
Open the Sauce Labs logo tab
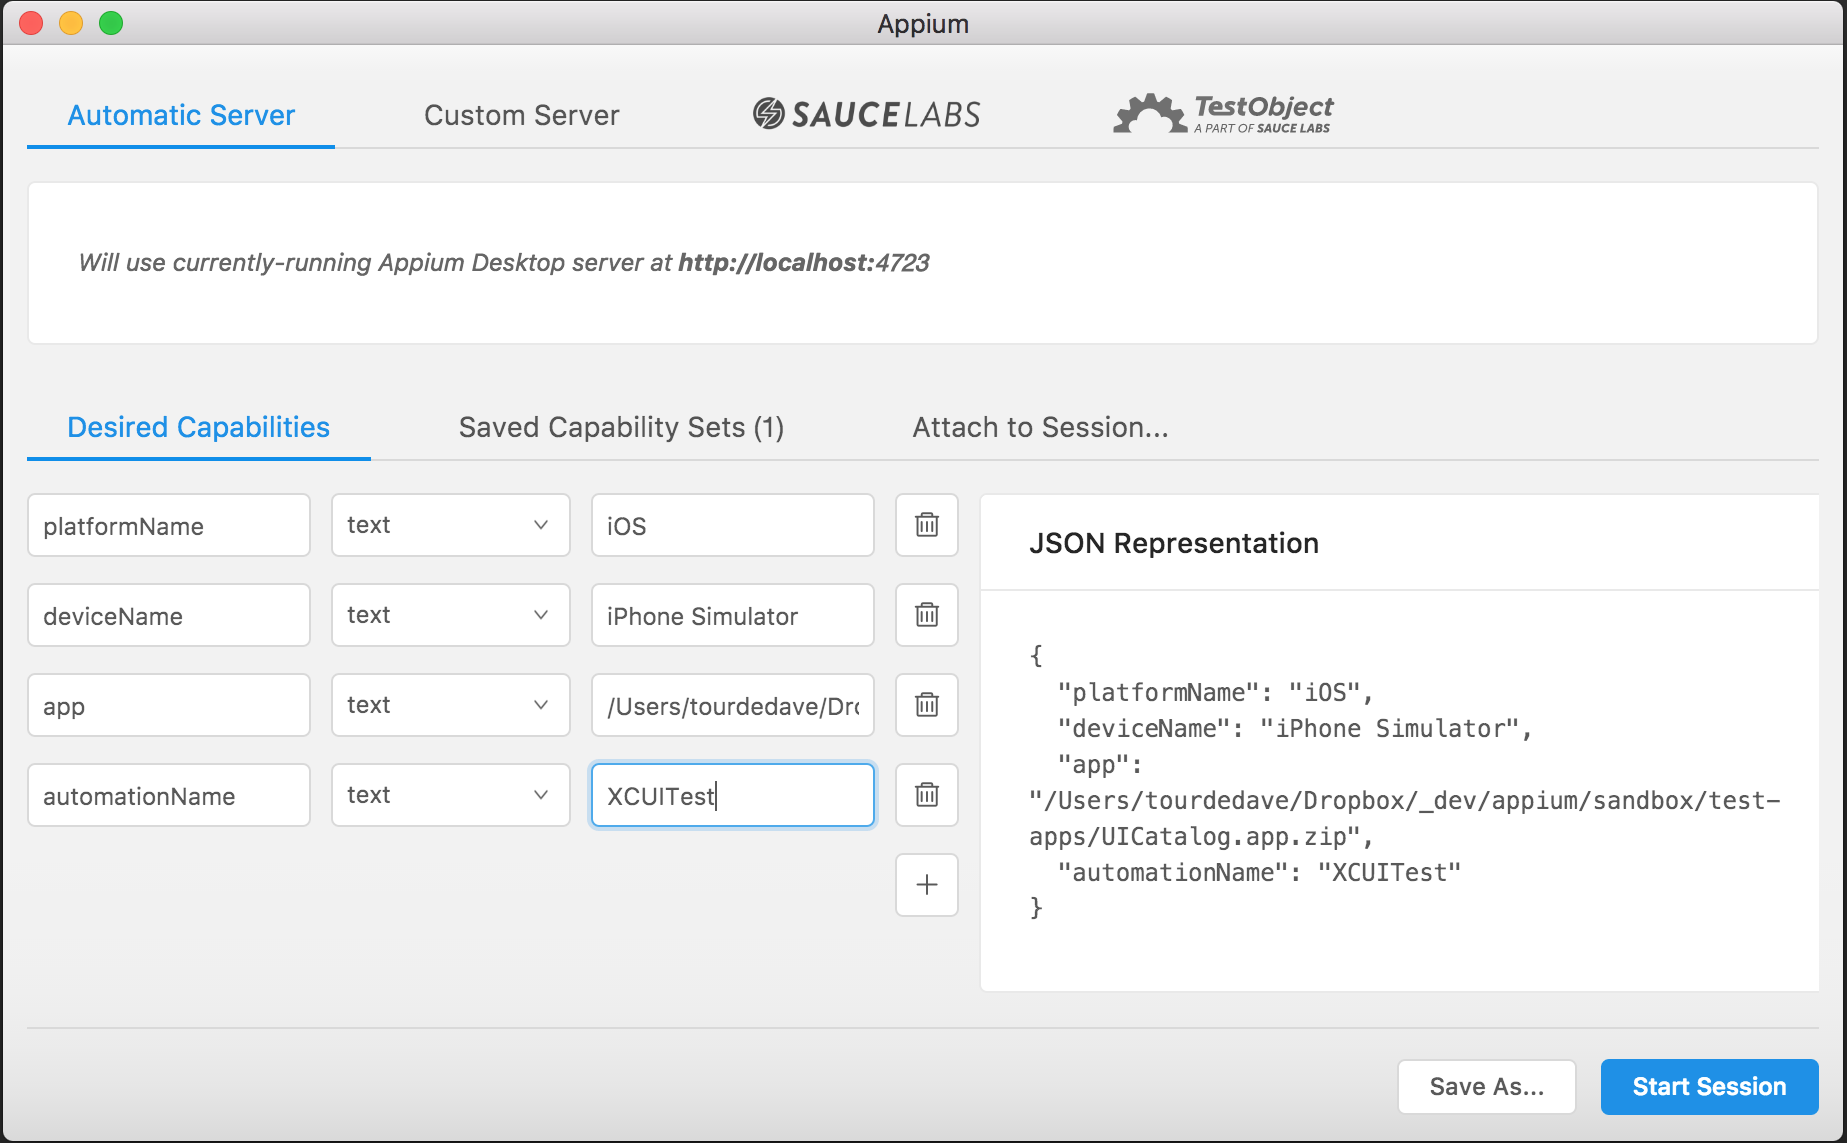click(x=866, y=115)
